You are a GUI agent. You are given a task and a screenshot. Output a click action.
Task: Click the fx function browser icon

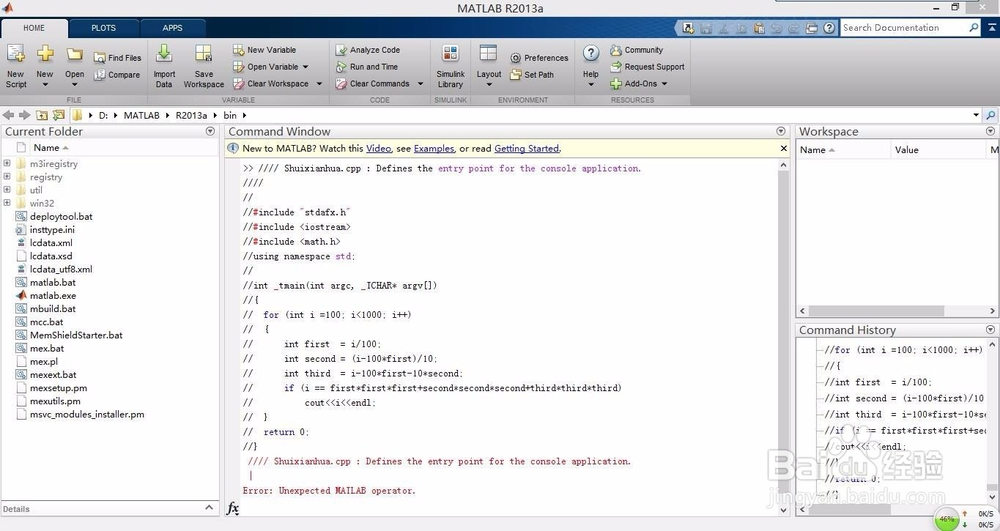coord(233,508)
